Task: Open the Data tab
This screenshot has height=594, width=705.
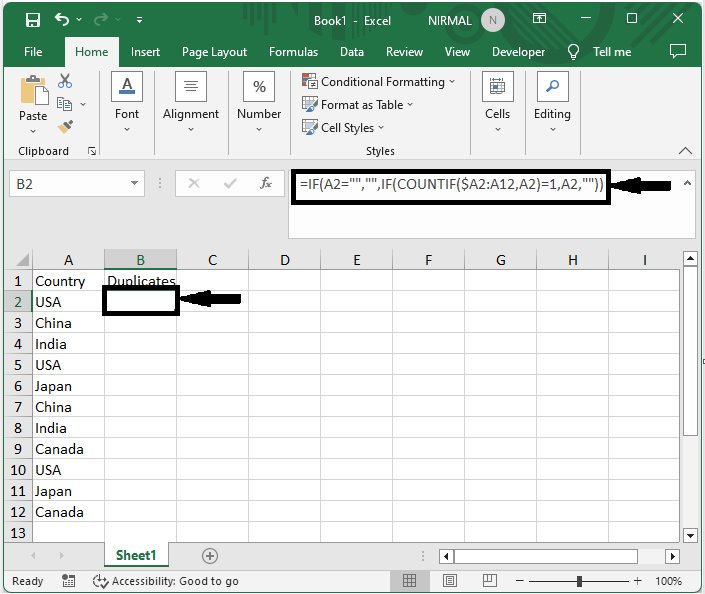Action: 352,52
